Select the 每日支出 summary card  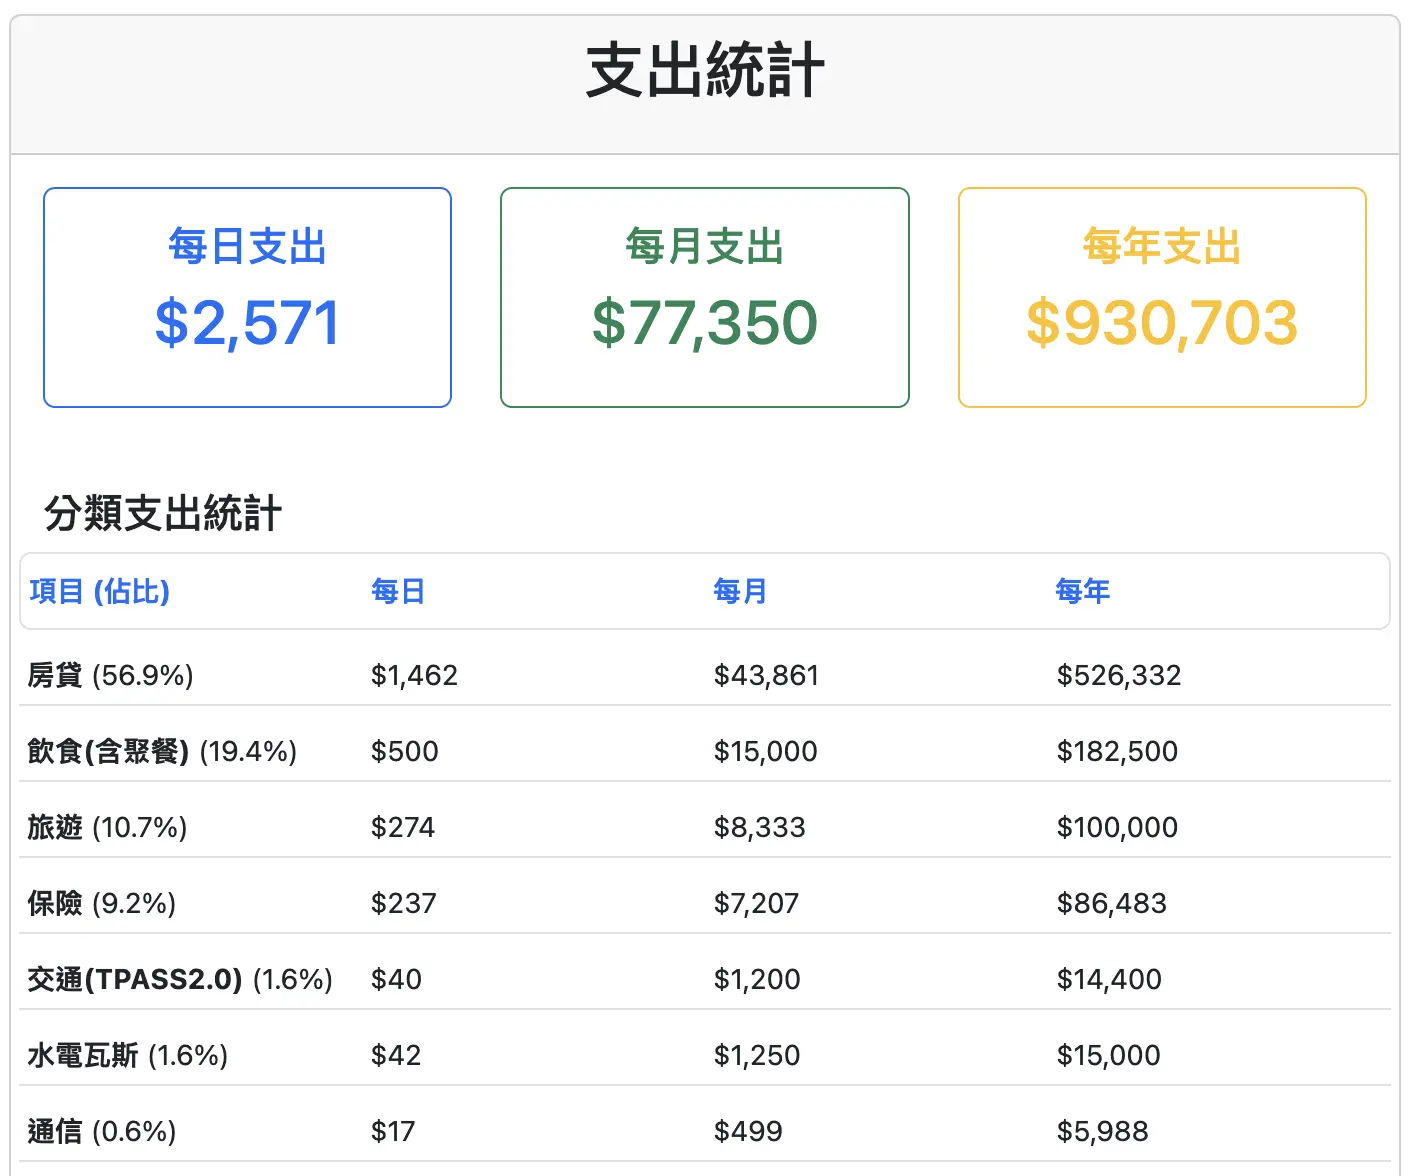[x=246, y=295]
